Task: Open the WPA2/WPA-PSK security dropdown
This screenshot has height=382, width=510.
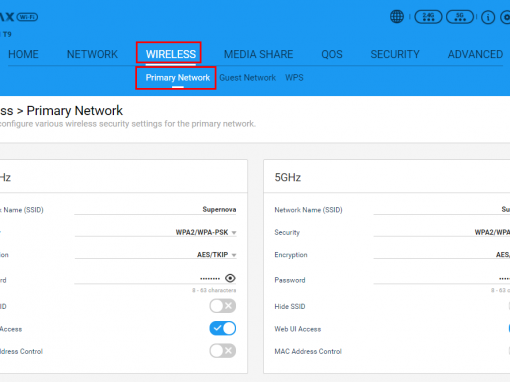Action: [x=156, y=232]
